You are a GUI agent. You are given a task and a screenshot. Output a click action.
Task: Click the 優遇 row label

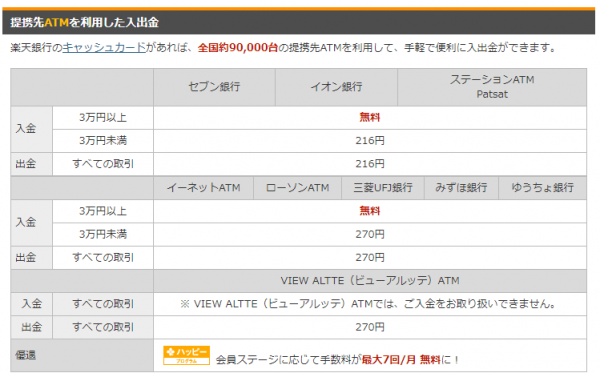(26, 355)
